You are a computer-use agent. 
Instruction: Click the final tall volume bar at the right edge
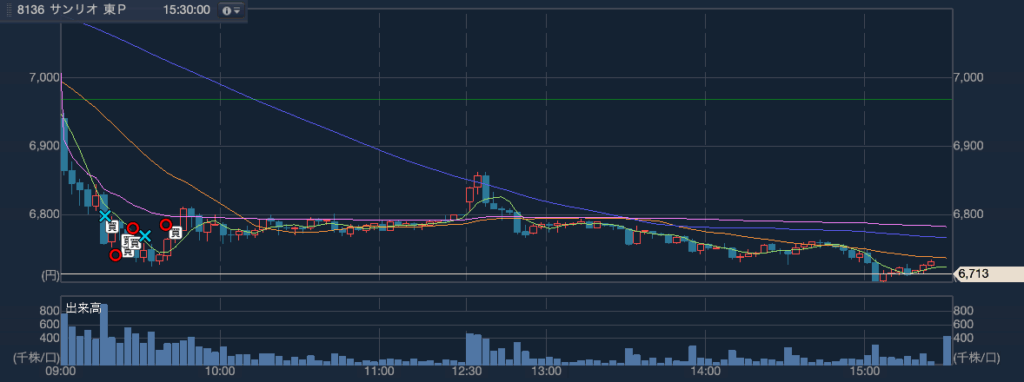(947, 350)
